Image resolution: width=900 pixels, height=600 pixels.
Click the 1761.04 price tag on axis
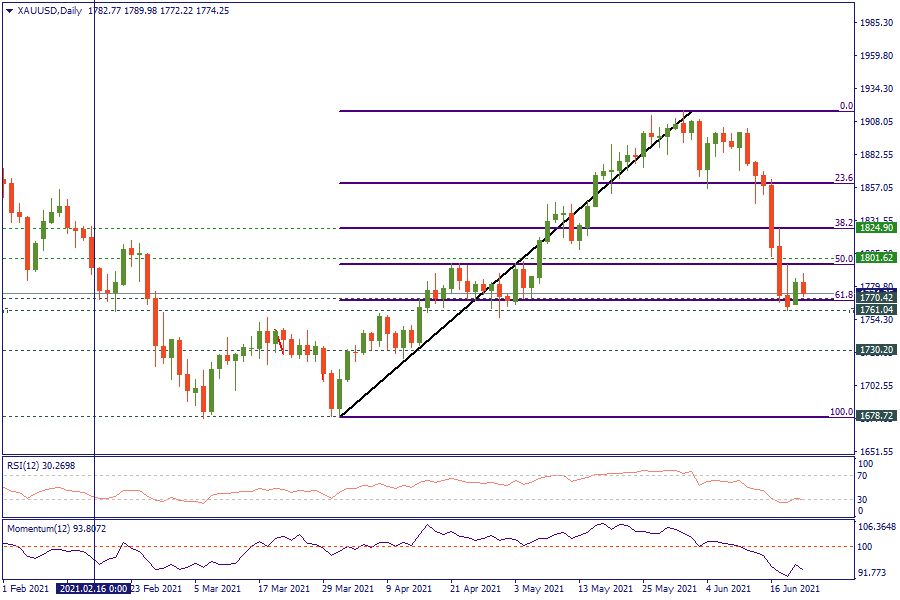click(875, 310)
